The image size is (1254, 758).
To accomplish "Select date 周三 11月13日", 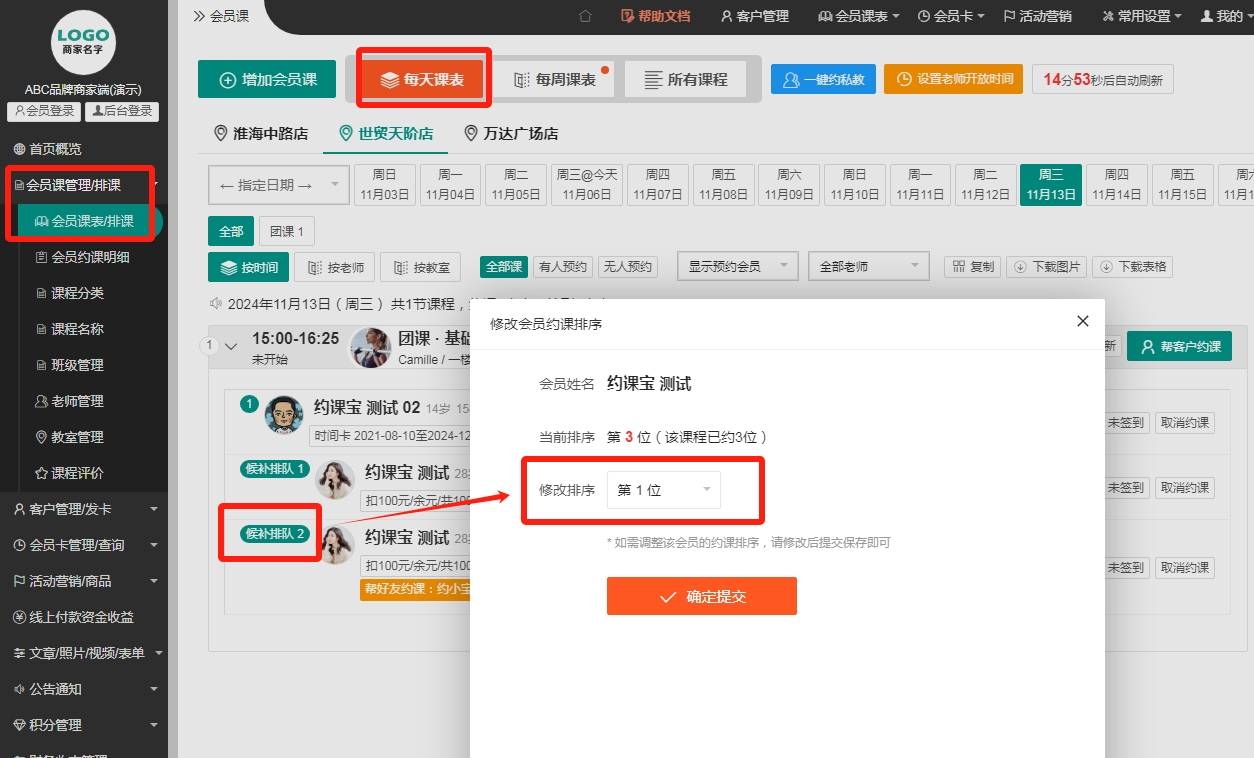I will tap(1051, 185).
